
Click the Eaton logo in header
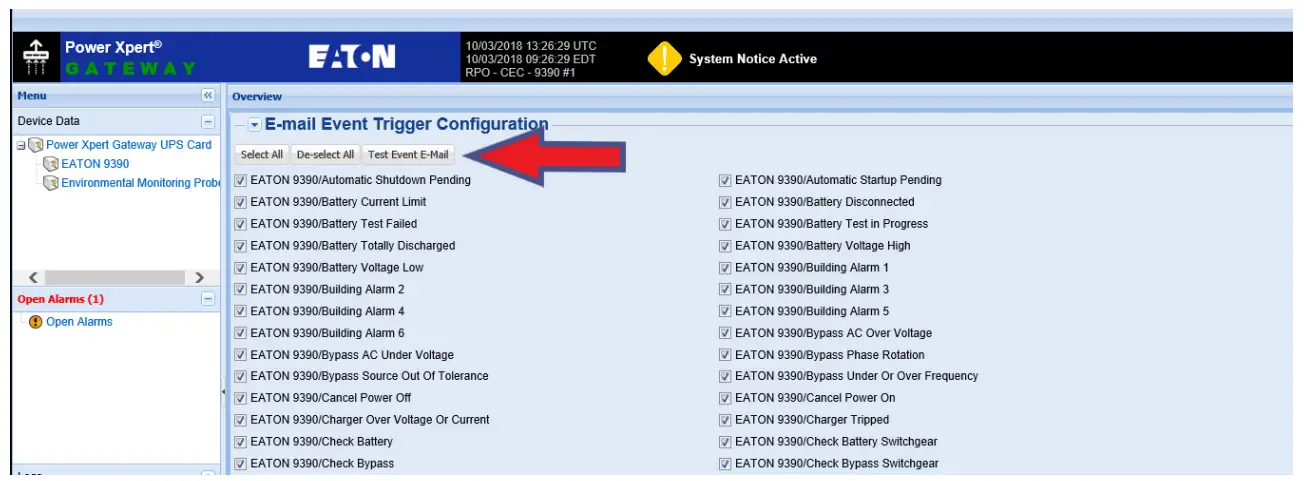(x=352, y=58)
